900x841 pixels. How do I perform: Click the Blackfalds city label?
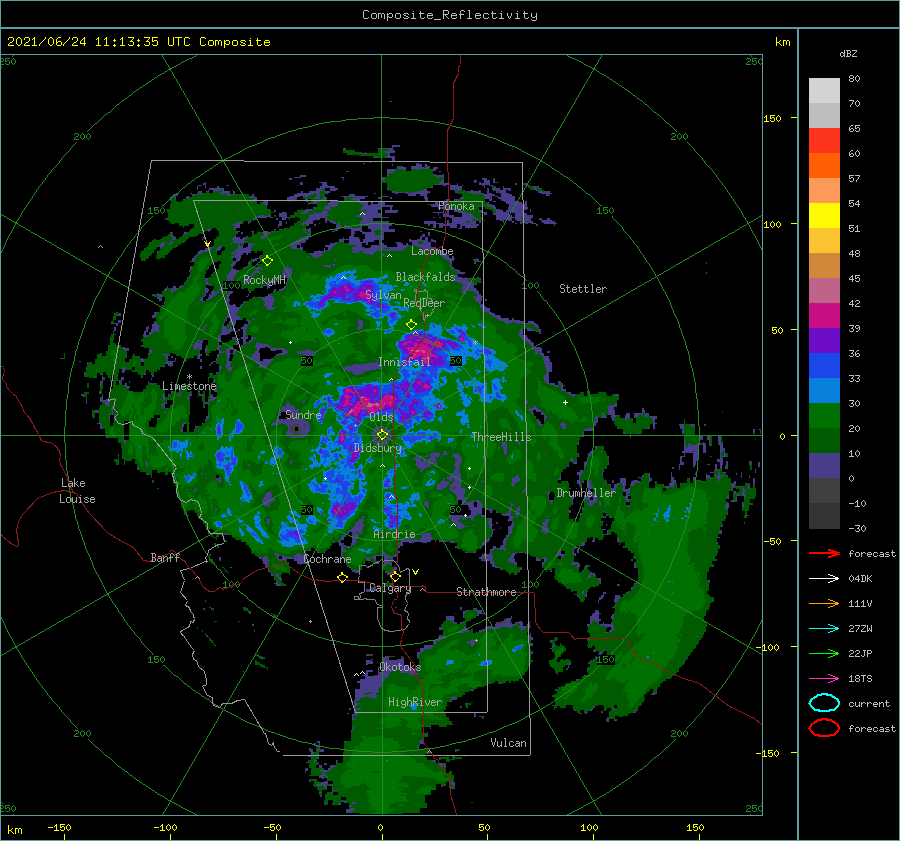click(425, 277)
